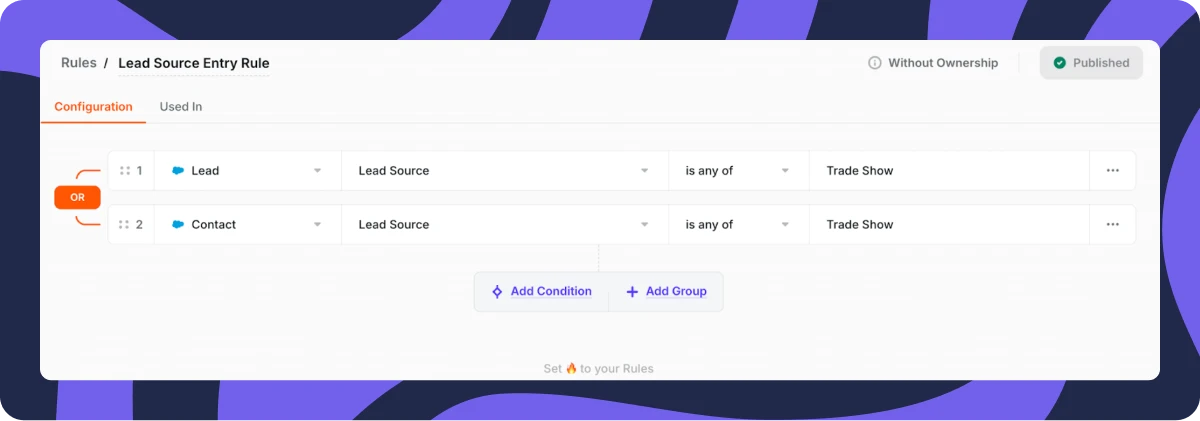Click the Salesforce cloud icon beside Lead
Image resolution: width=1200 pixels, height=421 pixels.
pyautogui.click(x=178, y=171)
